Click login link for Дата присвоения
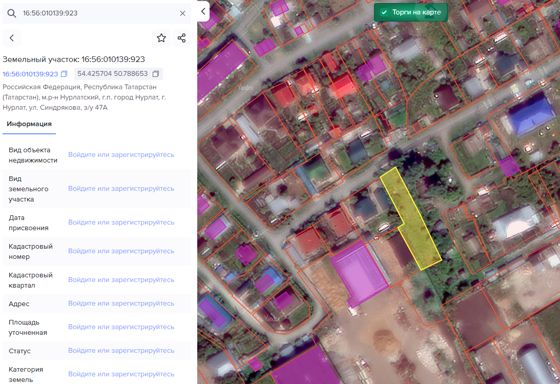Viewport: 560px width, 384px height. 121,223
